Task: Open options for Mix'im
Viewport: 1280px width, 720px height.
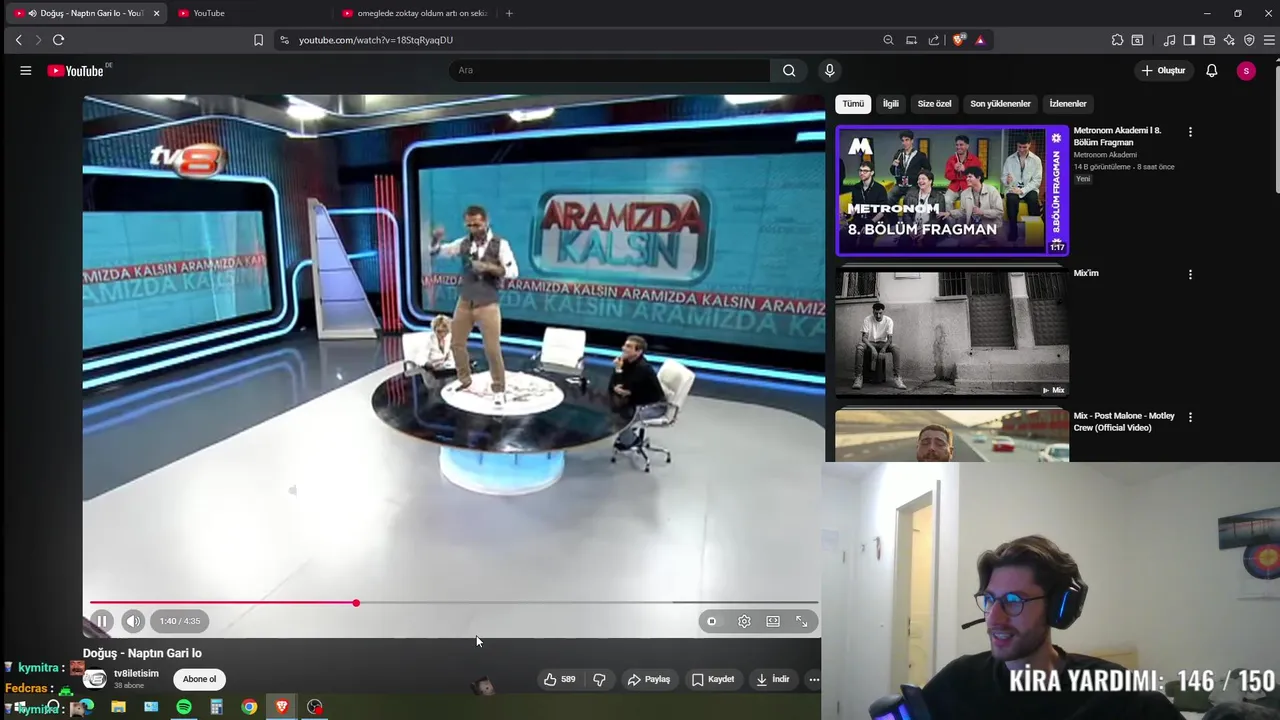Action: coord(1190,274)
